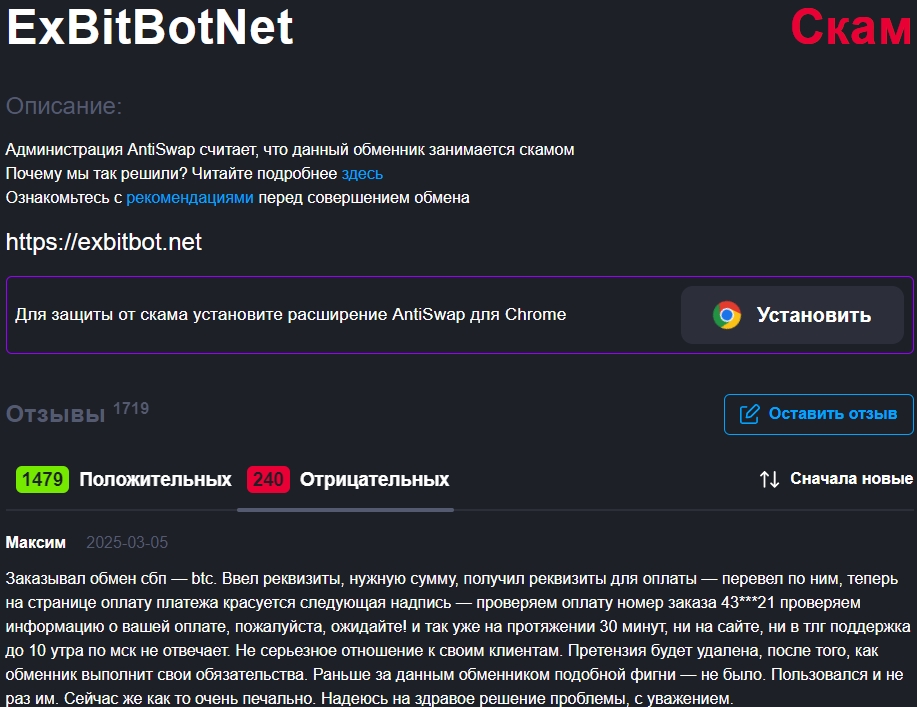Click the green 1479 count badge
Viewport: 917px width, 707px height.
tap(42, 479)
